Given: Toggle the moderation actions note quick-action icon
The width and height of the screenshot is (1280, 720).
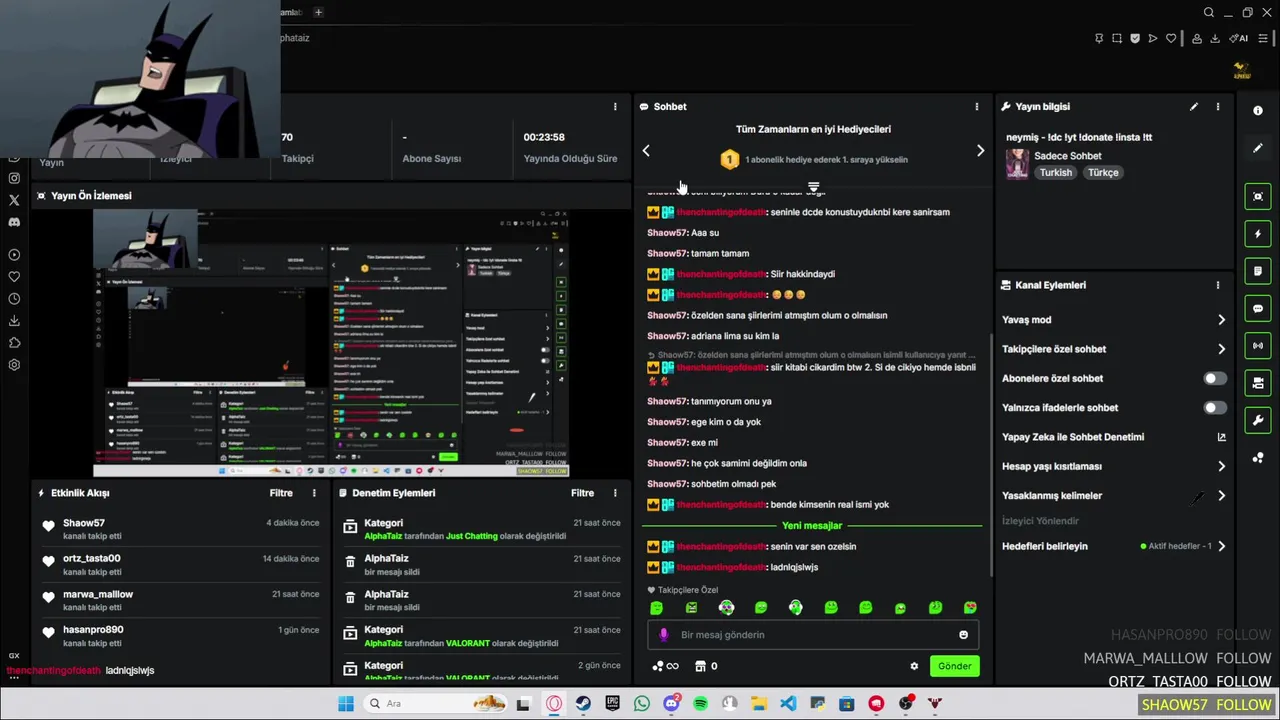Looking at the screenshot, I should pos(1258,271).
